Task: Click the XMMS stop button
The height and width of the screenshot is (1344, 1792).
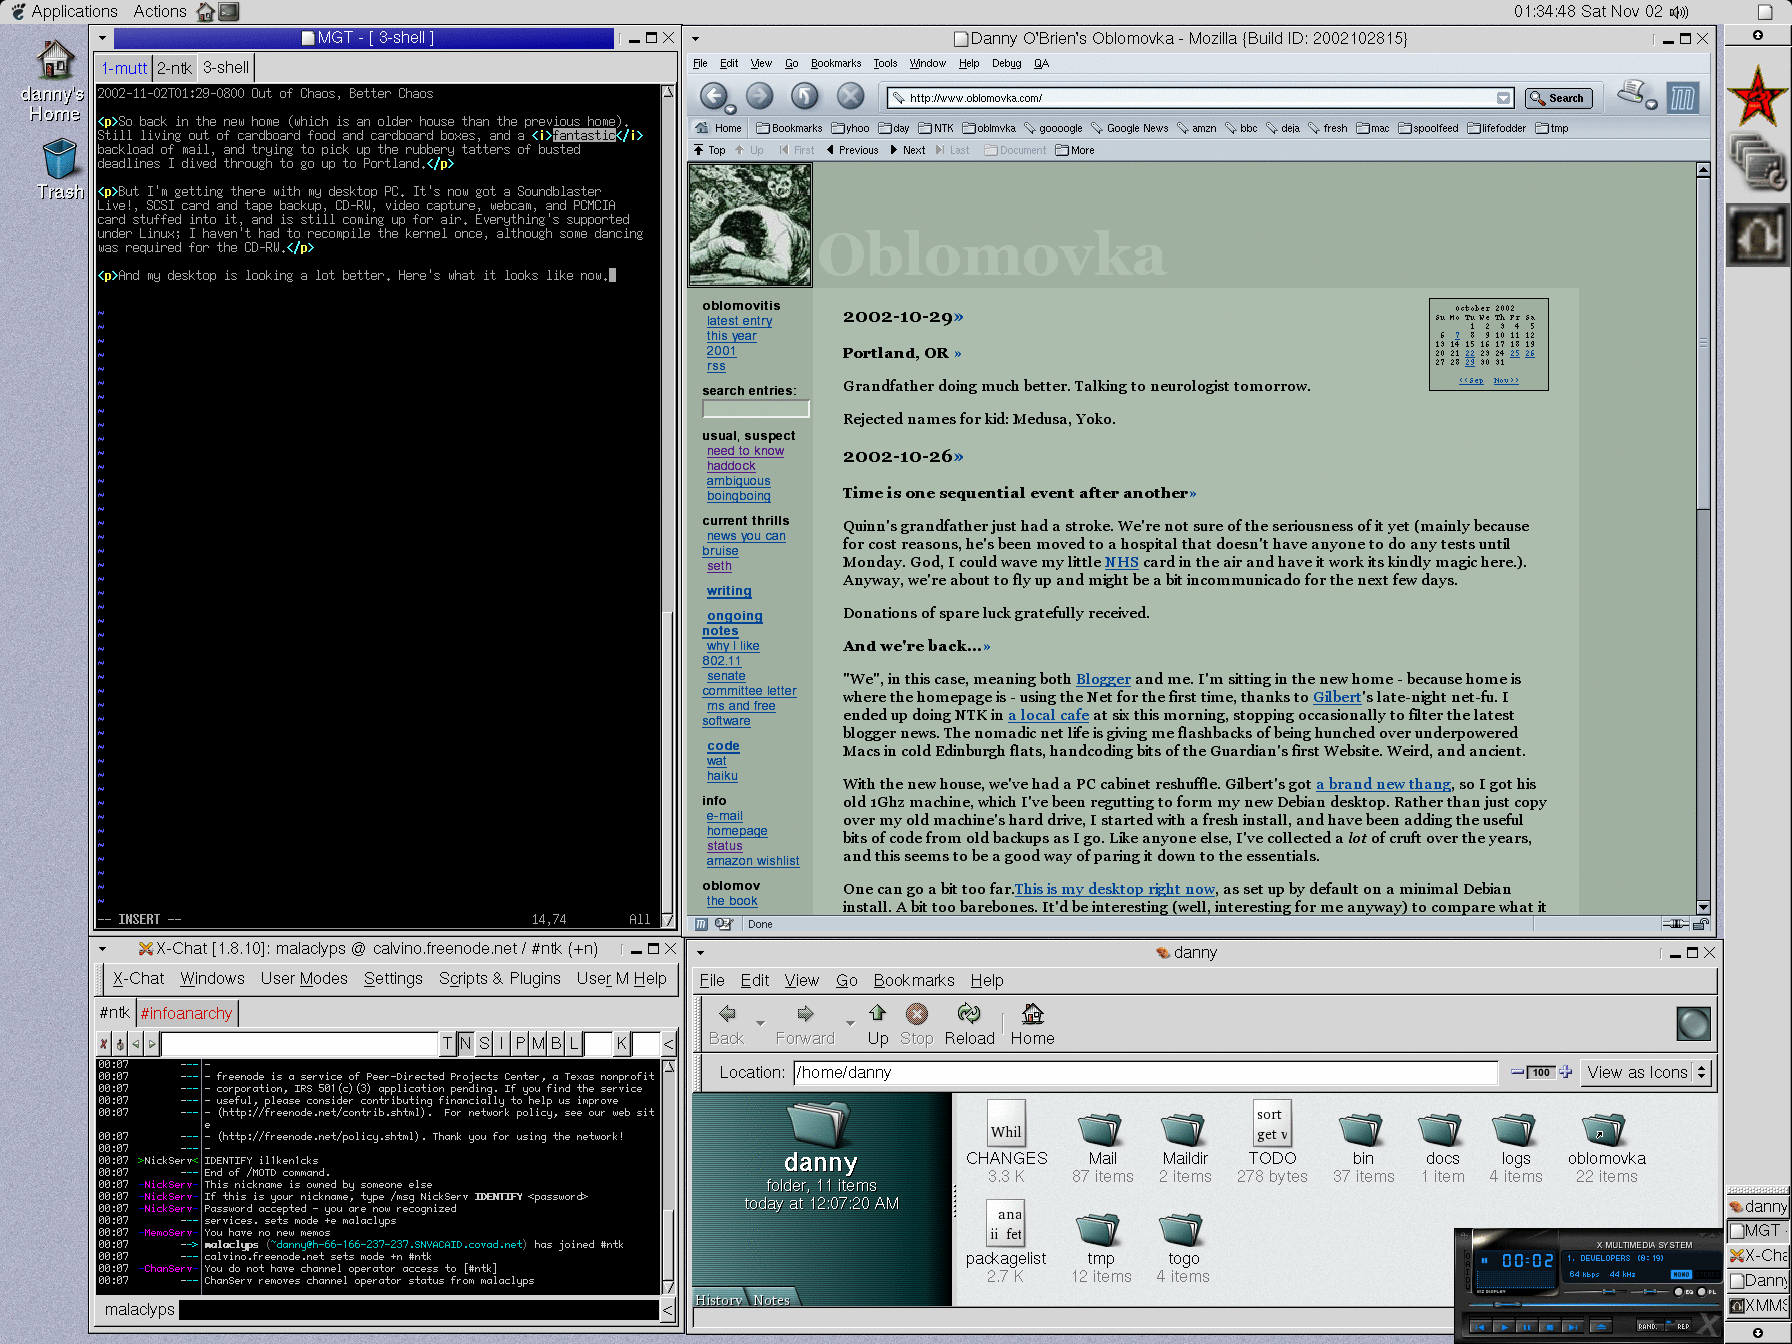Action: point(1550,1327)
